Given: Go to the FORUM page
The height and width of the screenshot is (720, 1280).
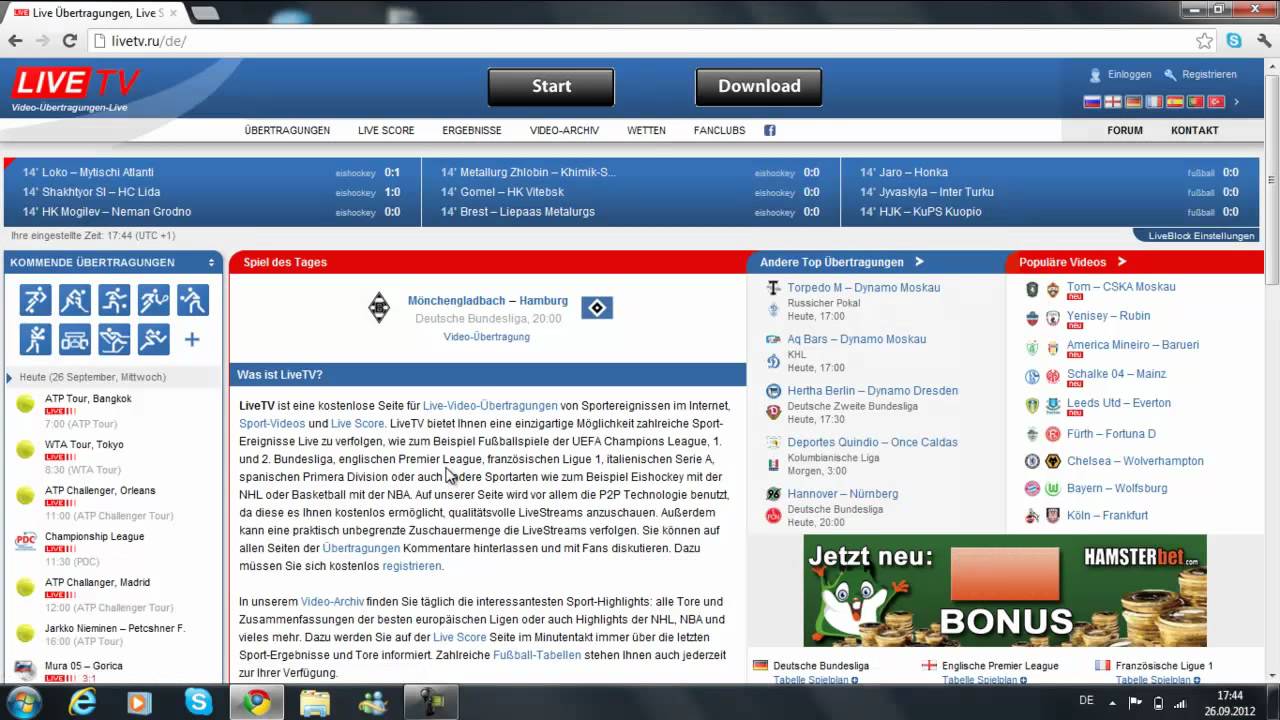Looking at the screenshot, I should pyautogui.click(x=1125, y=130).
